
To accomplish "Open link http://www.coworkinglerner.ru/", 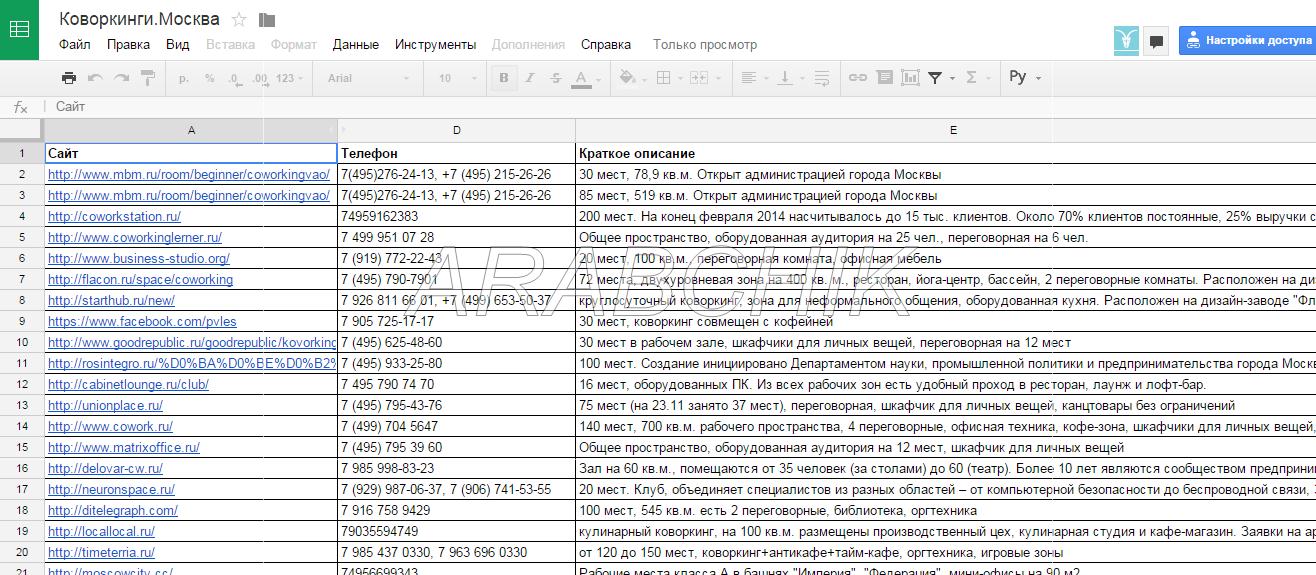I will tap(135, 237).
